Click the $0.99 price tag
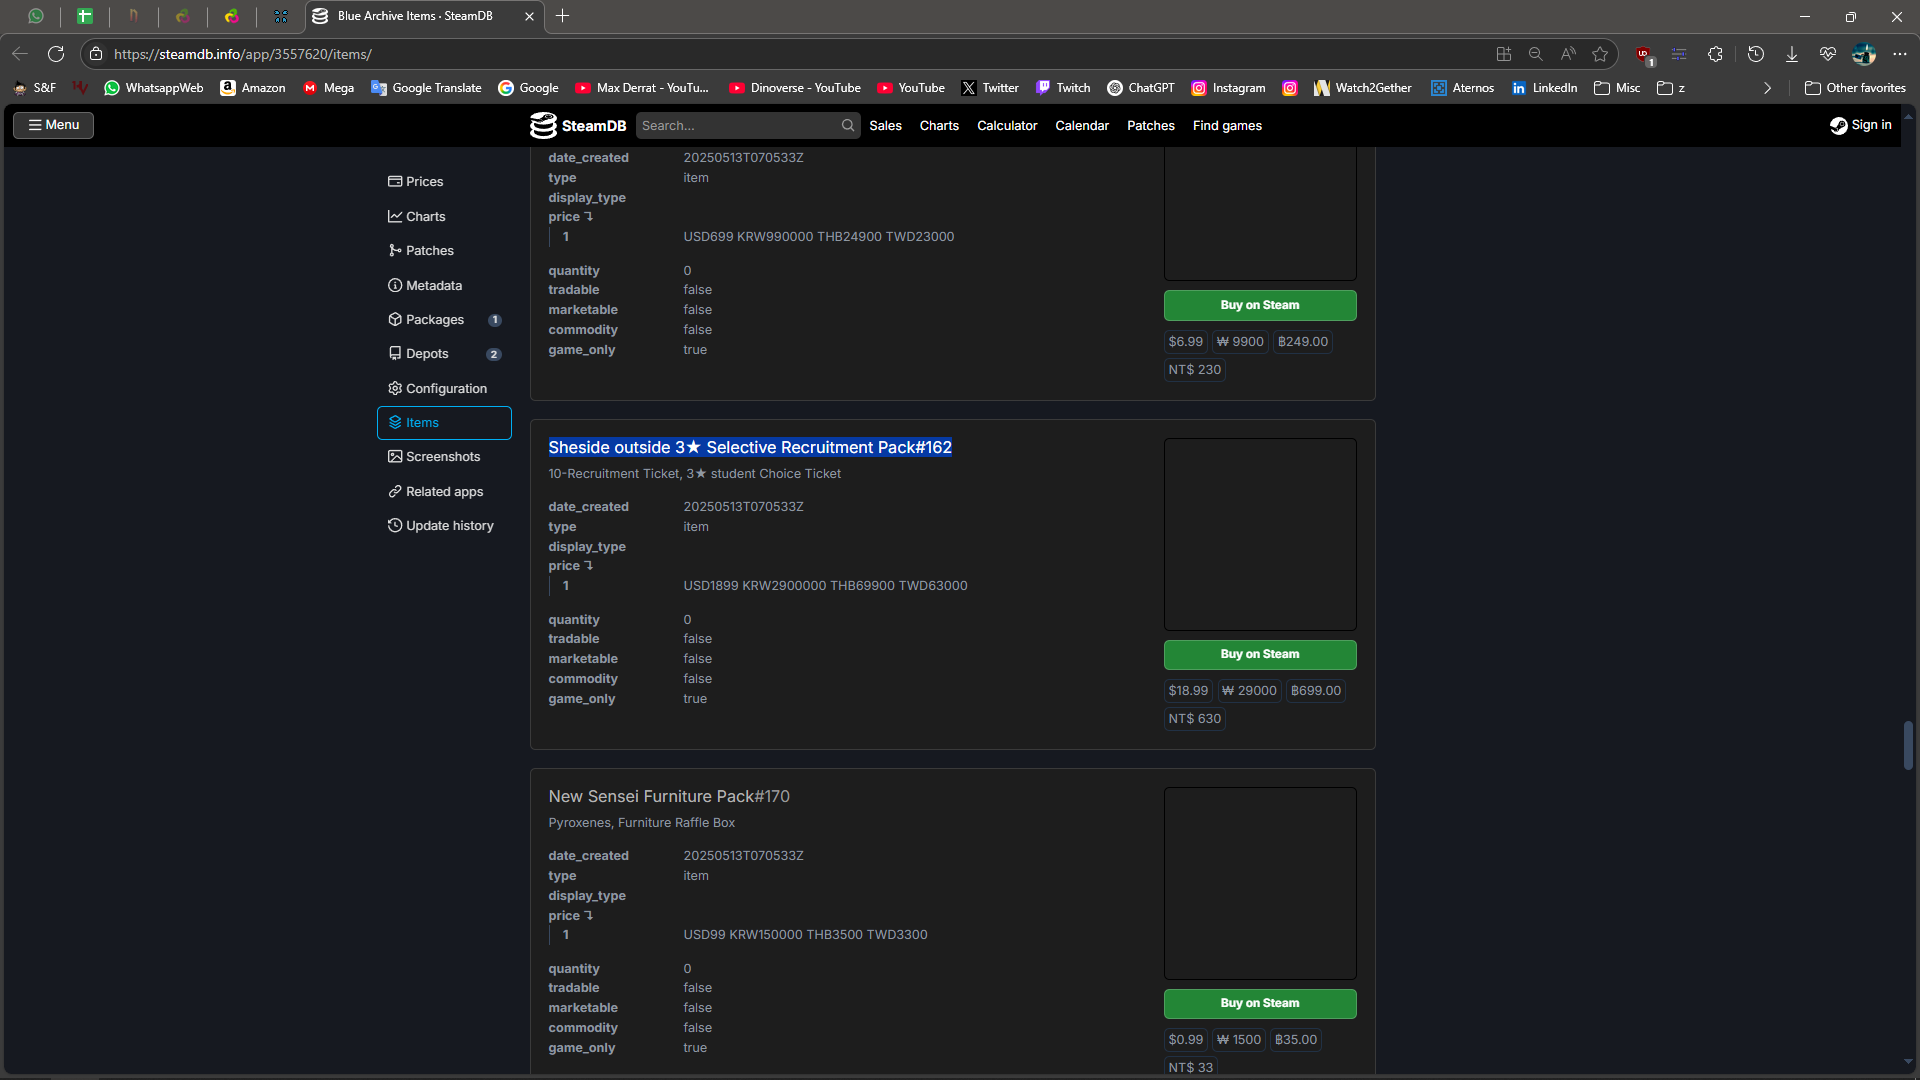The width and height of the screenshot is (1920, 1080). click(1186, 1039)
